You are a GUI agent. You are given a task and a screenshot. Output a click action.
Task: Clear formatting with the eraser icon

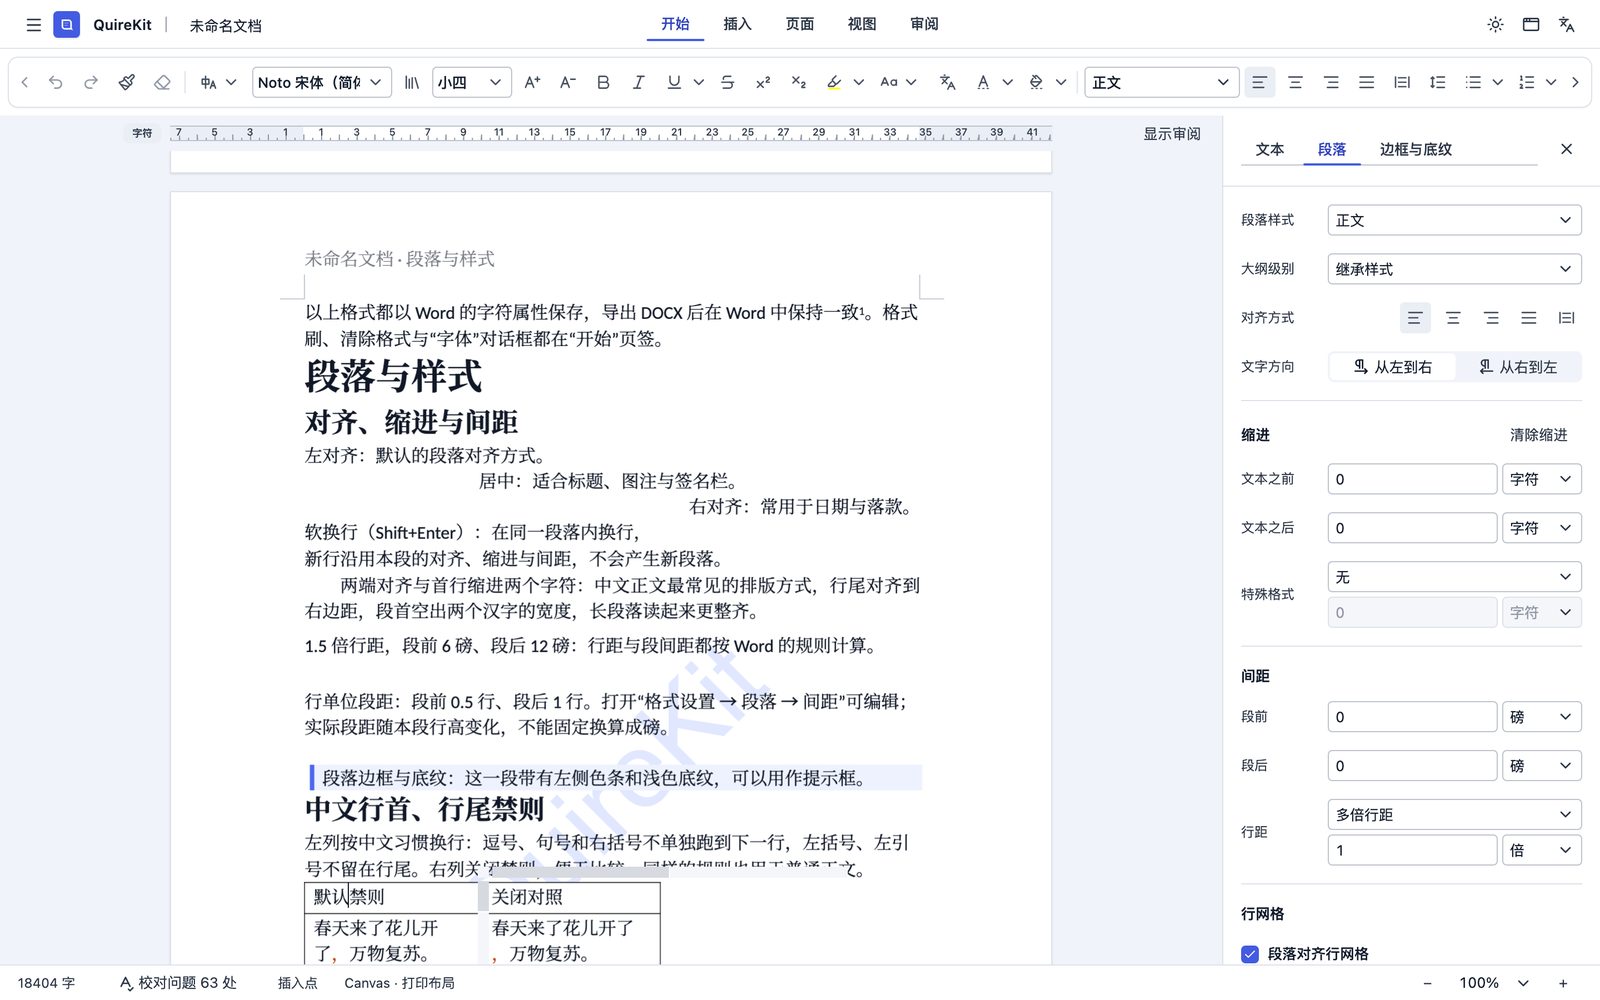coord(162,83)
